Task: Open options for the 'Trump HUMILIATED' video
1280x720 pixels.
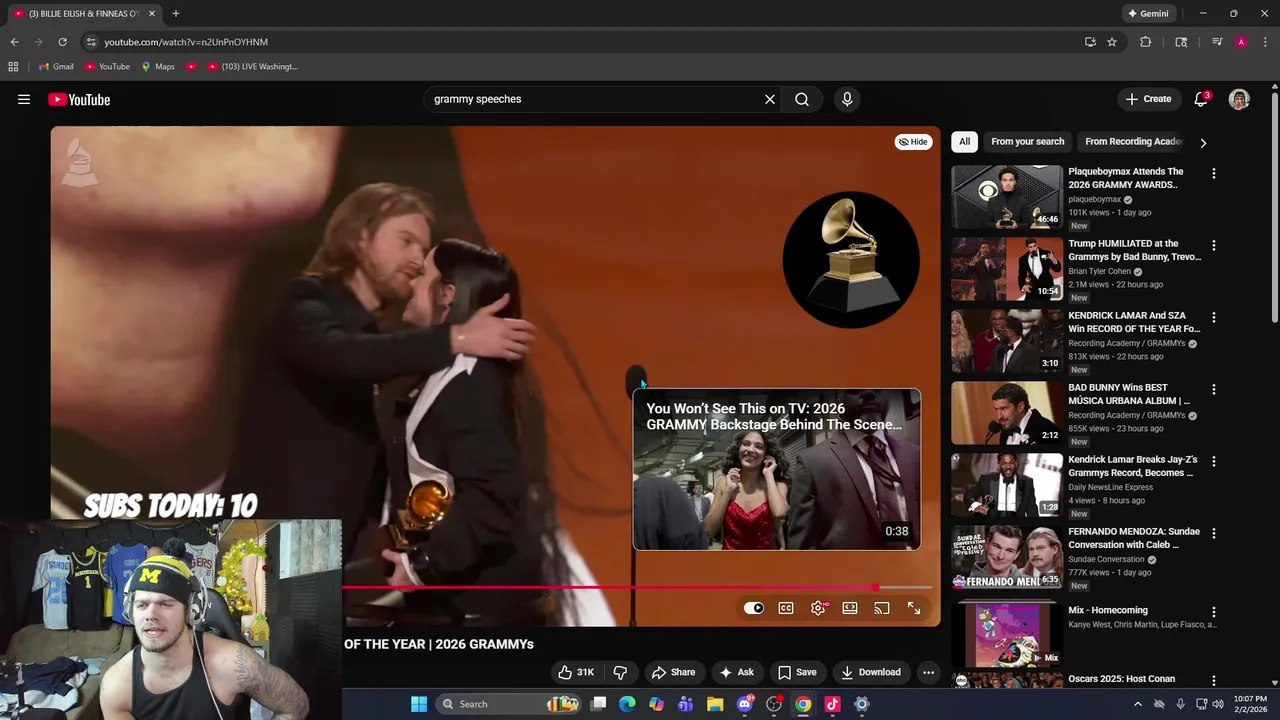Action: pyautogui.click(x=1214, y=246)
